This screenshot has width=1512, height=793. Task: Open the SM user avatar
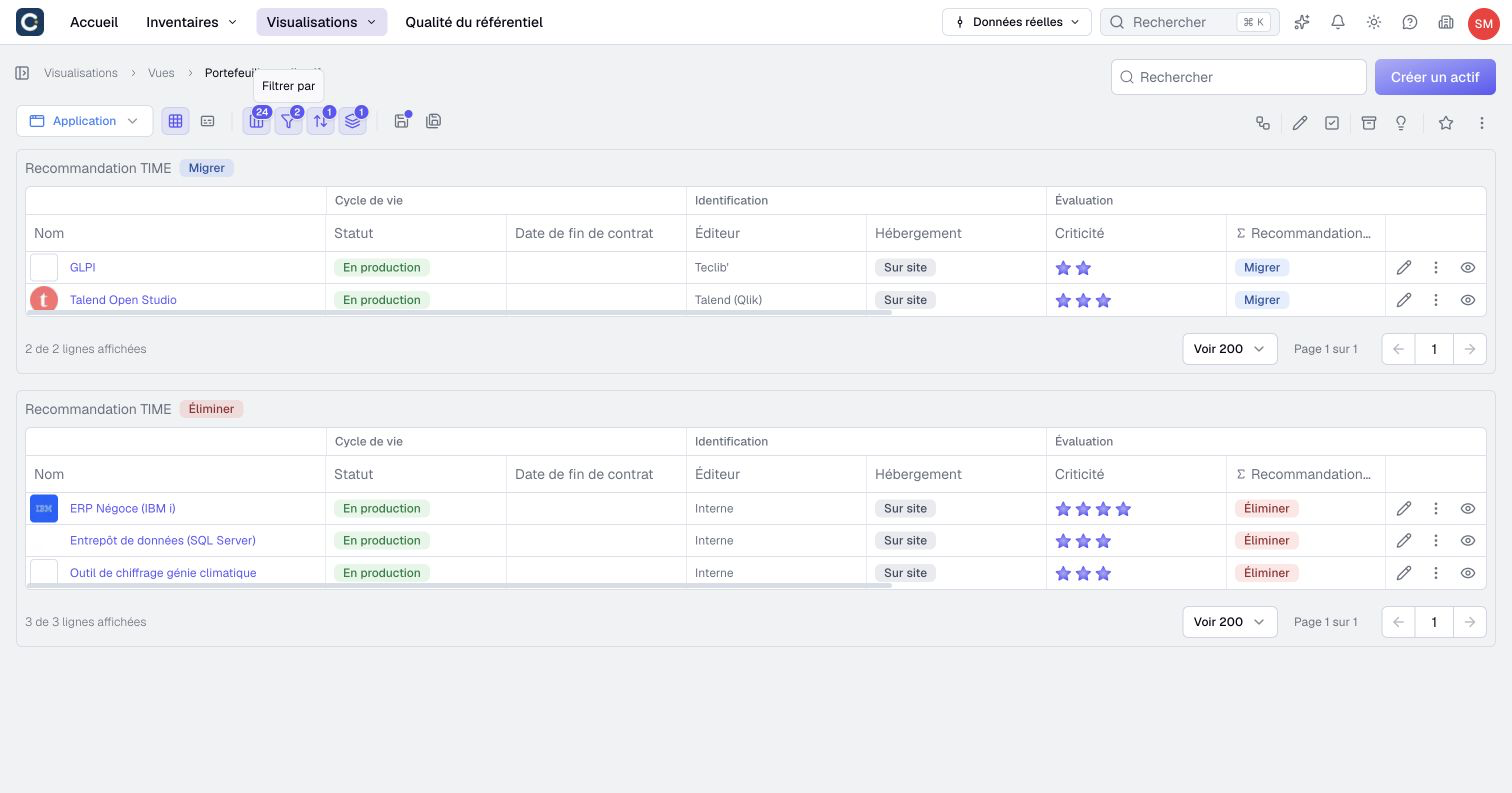1484,23
